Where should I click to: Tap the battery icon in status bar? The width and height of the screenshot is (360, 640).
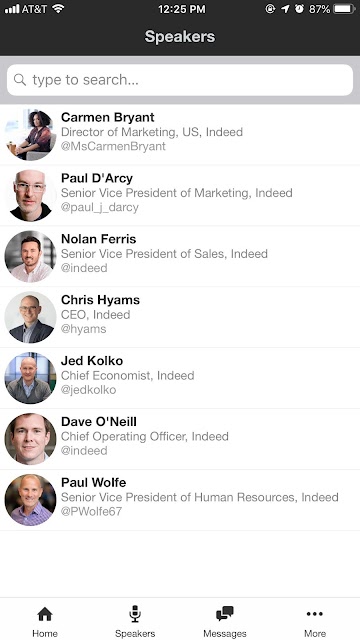[x=344, y=9]
